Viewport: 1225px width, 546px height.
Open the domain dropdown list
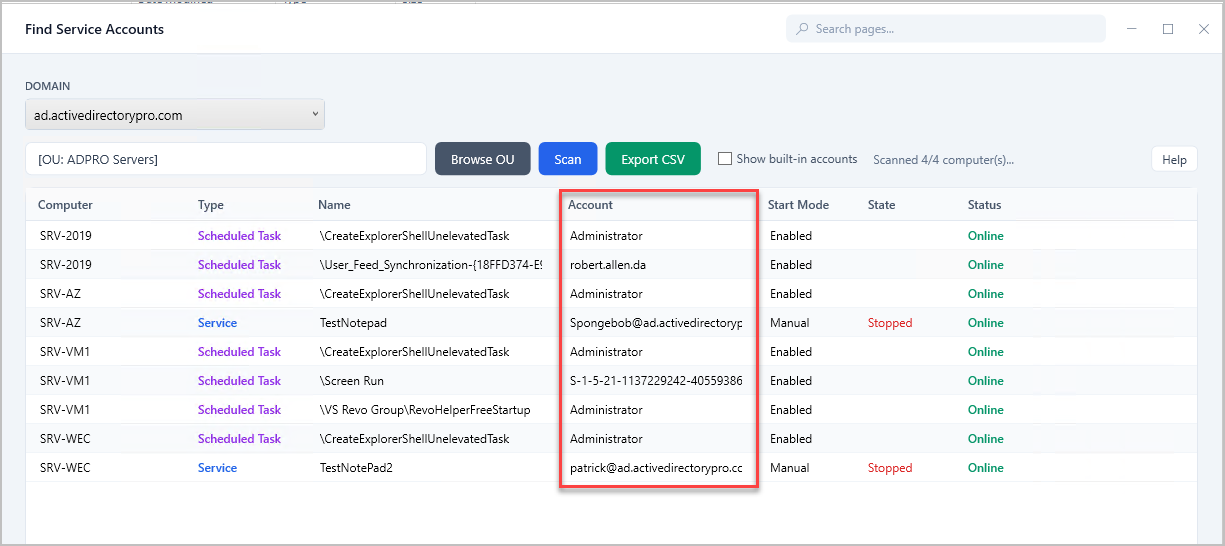(x=174, y=115)
